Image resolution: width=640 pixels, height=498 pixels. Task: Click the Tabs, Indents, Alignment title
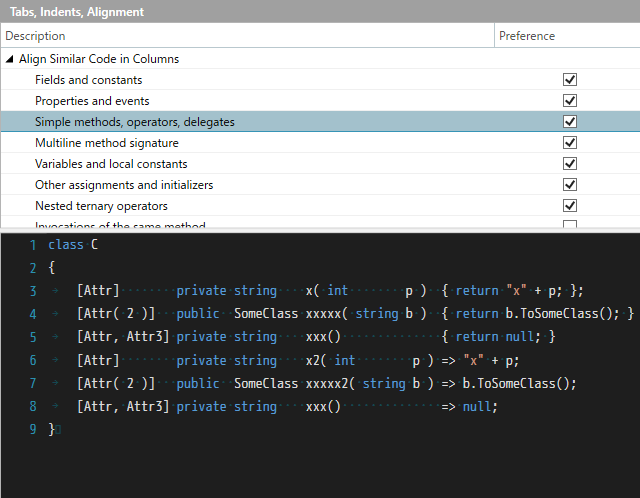(77, 12)
